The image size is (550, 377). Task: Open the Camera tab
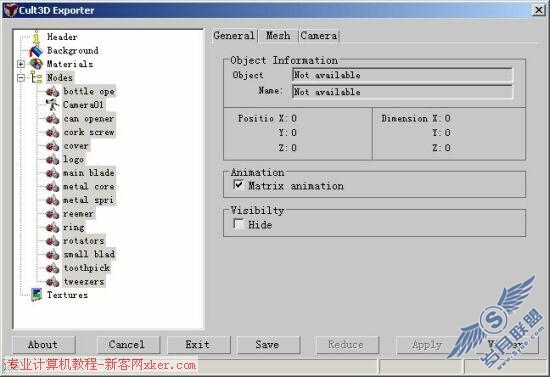[x=319, y=35]
